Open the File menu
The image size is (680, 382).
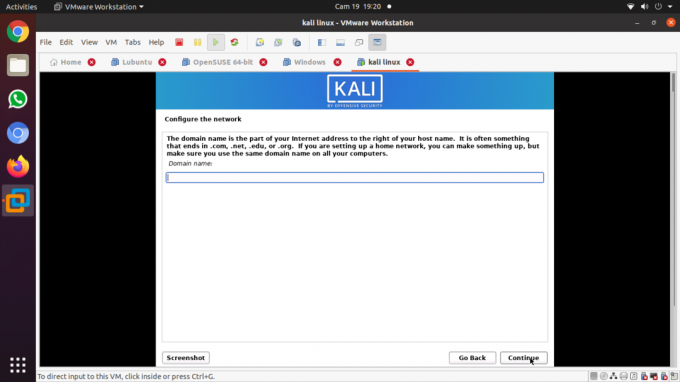point(46,42)
